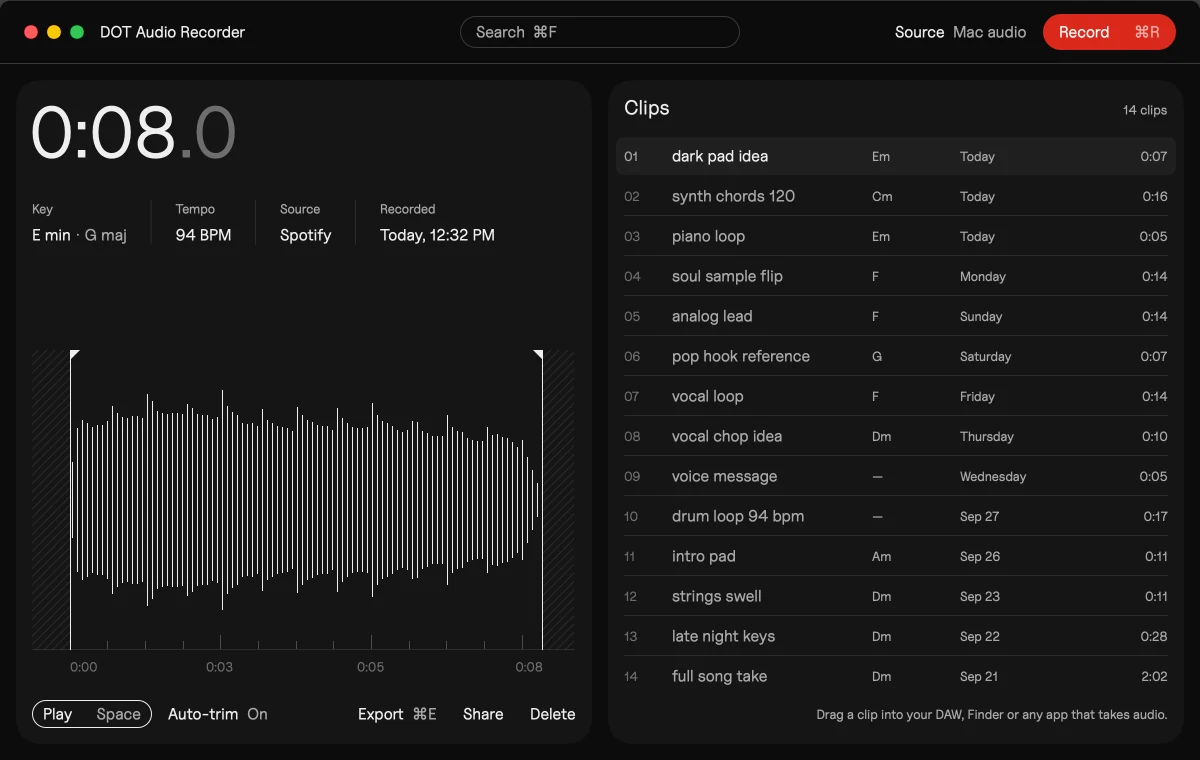Click the 0:28 duration of late night keys
This screenshot has width=1200, height=760.
pyautogui.click(x=1154, y=636)
